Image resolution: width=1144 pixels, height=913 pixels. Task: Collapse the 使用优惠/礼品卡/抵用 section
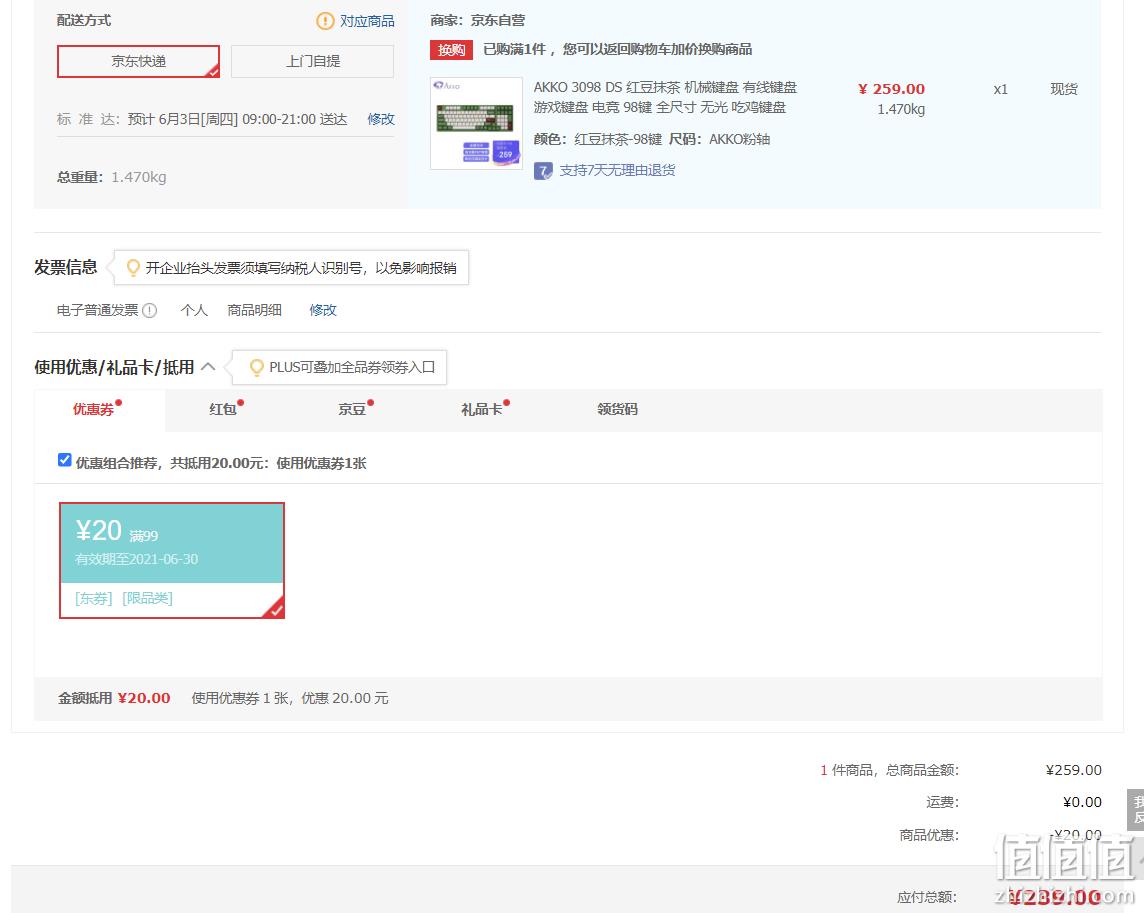tap(208, 366)
